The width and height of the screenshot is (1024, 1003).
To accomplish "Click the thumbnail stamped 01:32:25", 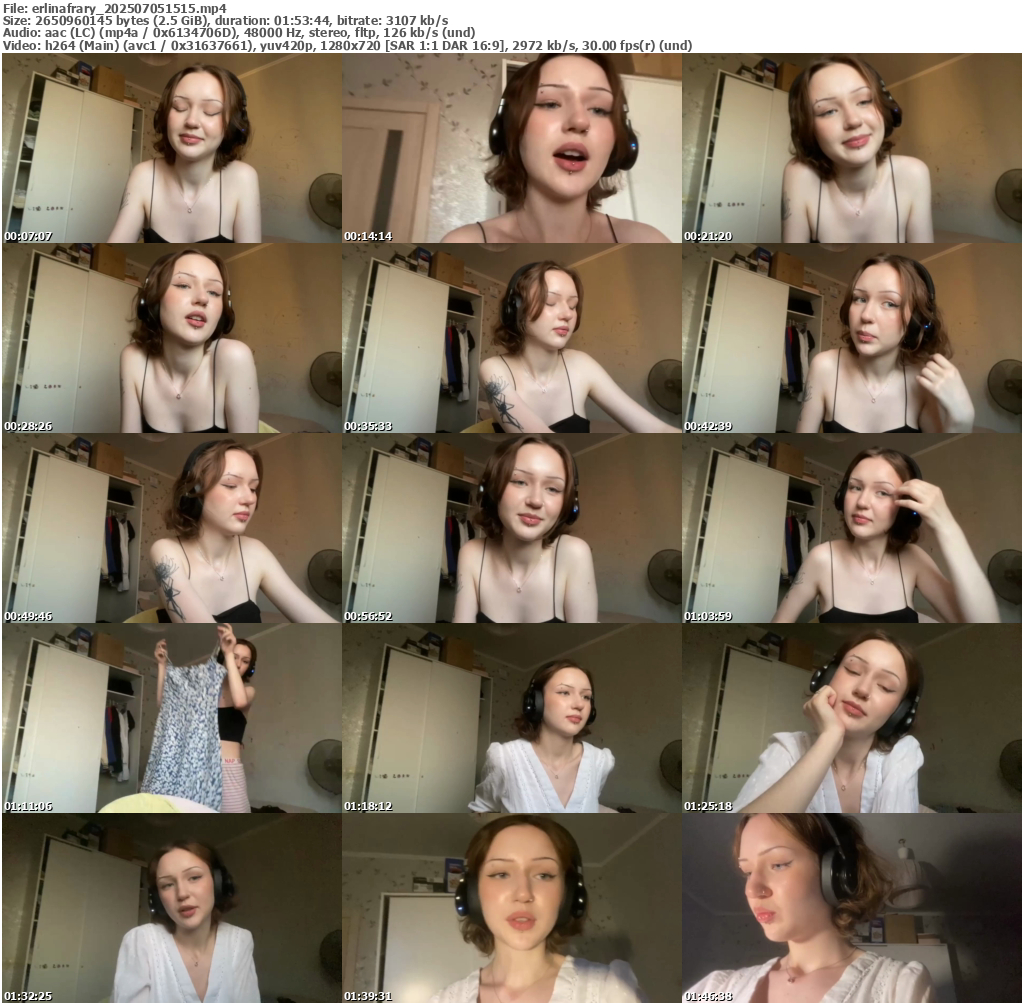I will click(172, 908).
